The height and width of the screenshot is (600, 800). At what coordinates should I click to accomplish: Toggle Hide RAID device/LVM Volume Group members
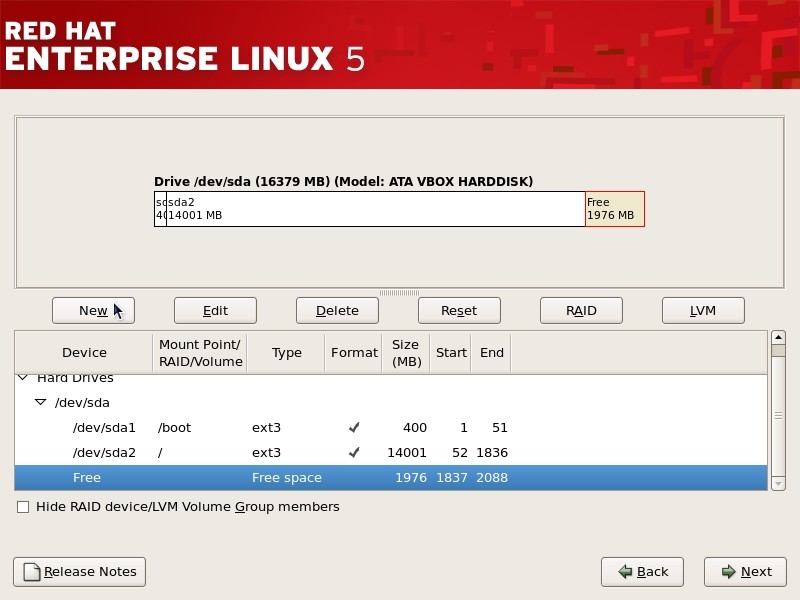[23, 507]
